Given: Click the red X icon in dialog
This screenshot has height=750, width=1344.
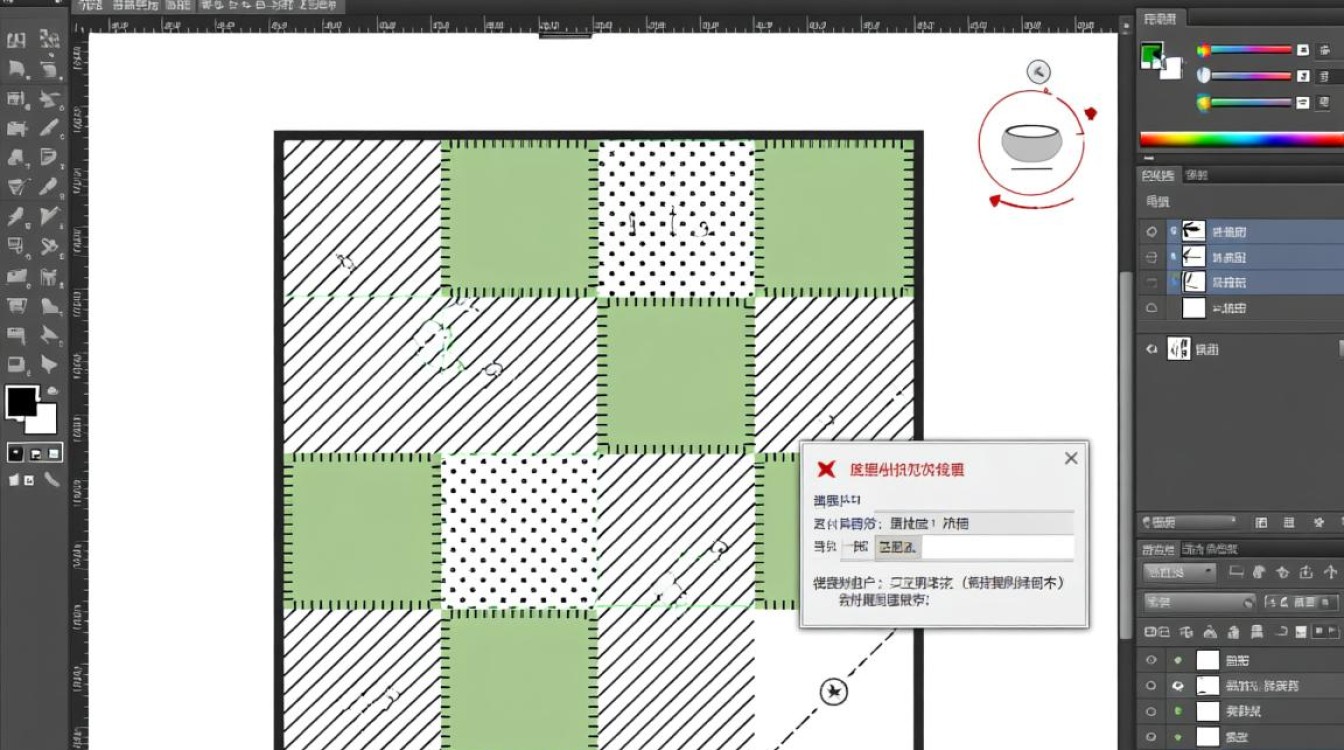Looking at the screenshot, I should tap(826, 470).
